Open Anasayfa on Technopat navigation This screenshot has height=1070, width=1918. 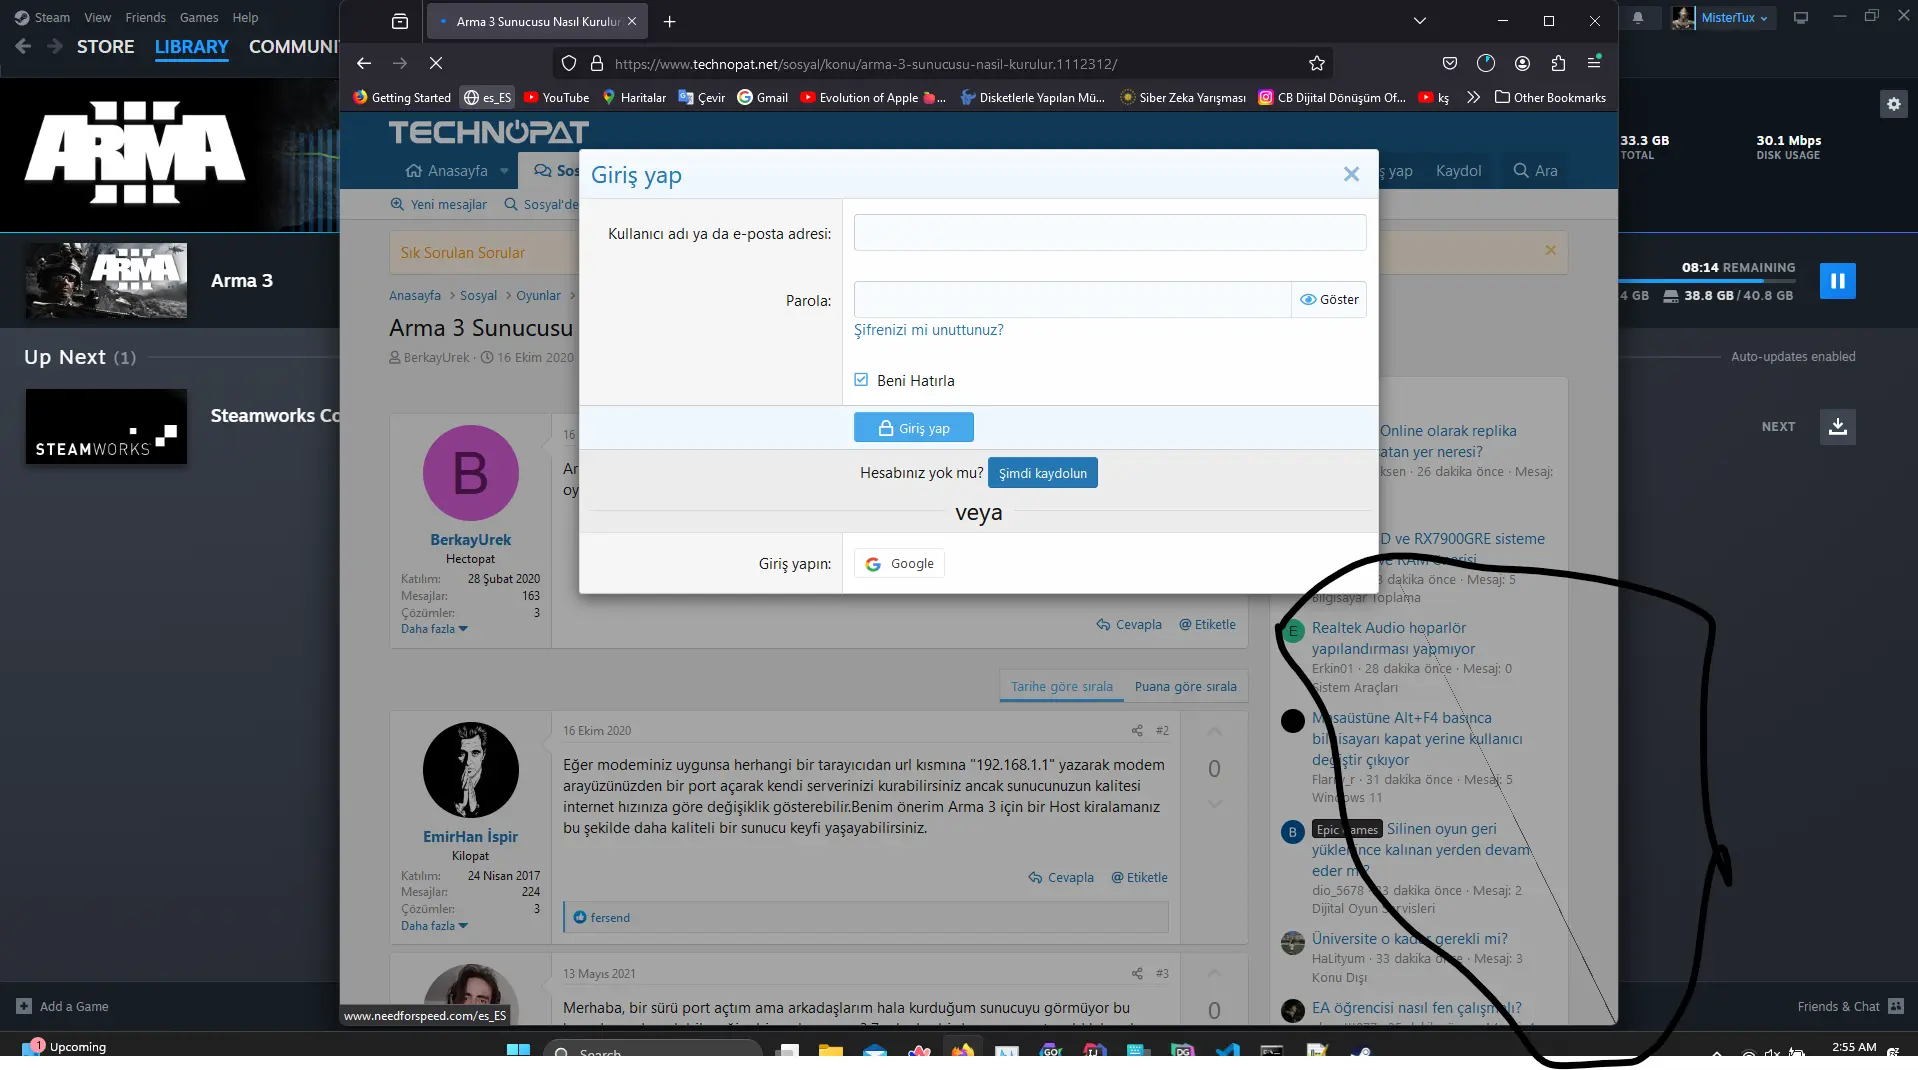(x=447, y=171)
